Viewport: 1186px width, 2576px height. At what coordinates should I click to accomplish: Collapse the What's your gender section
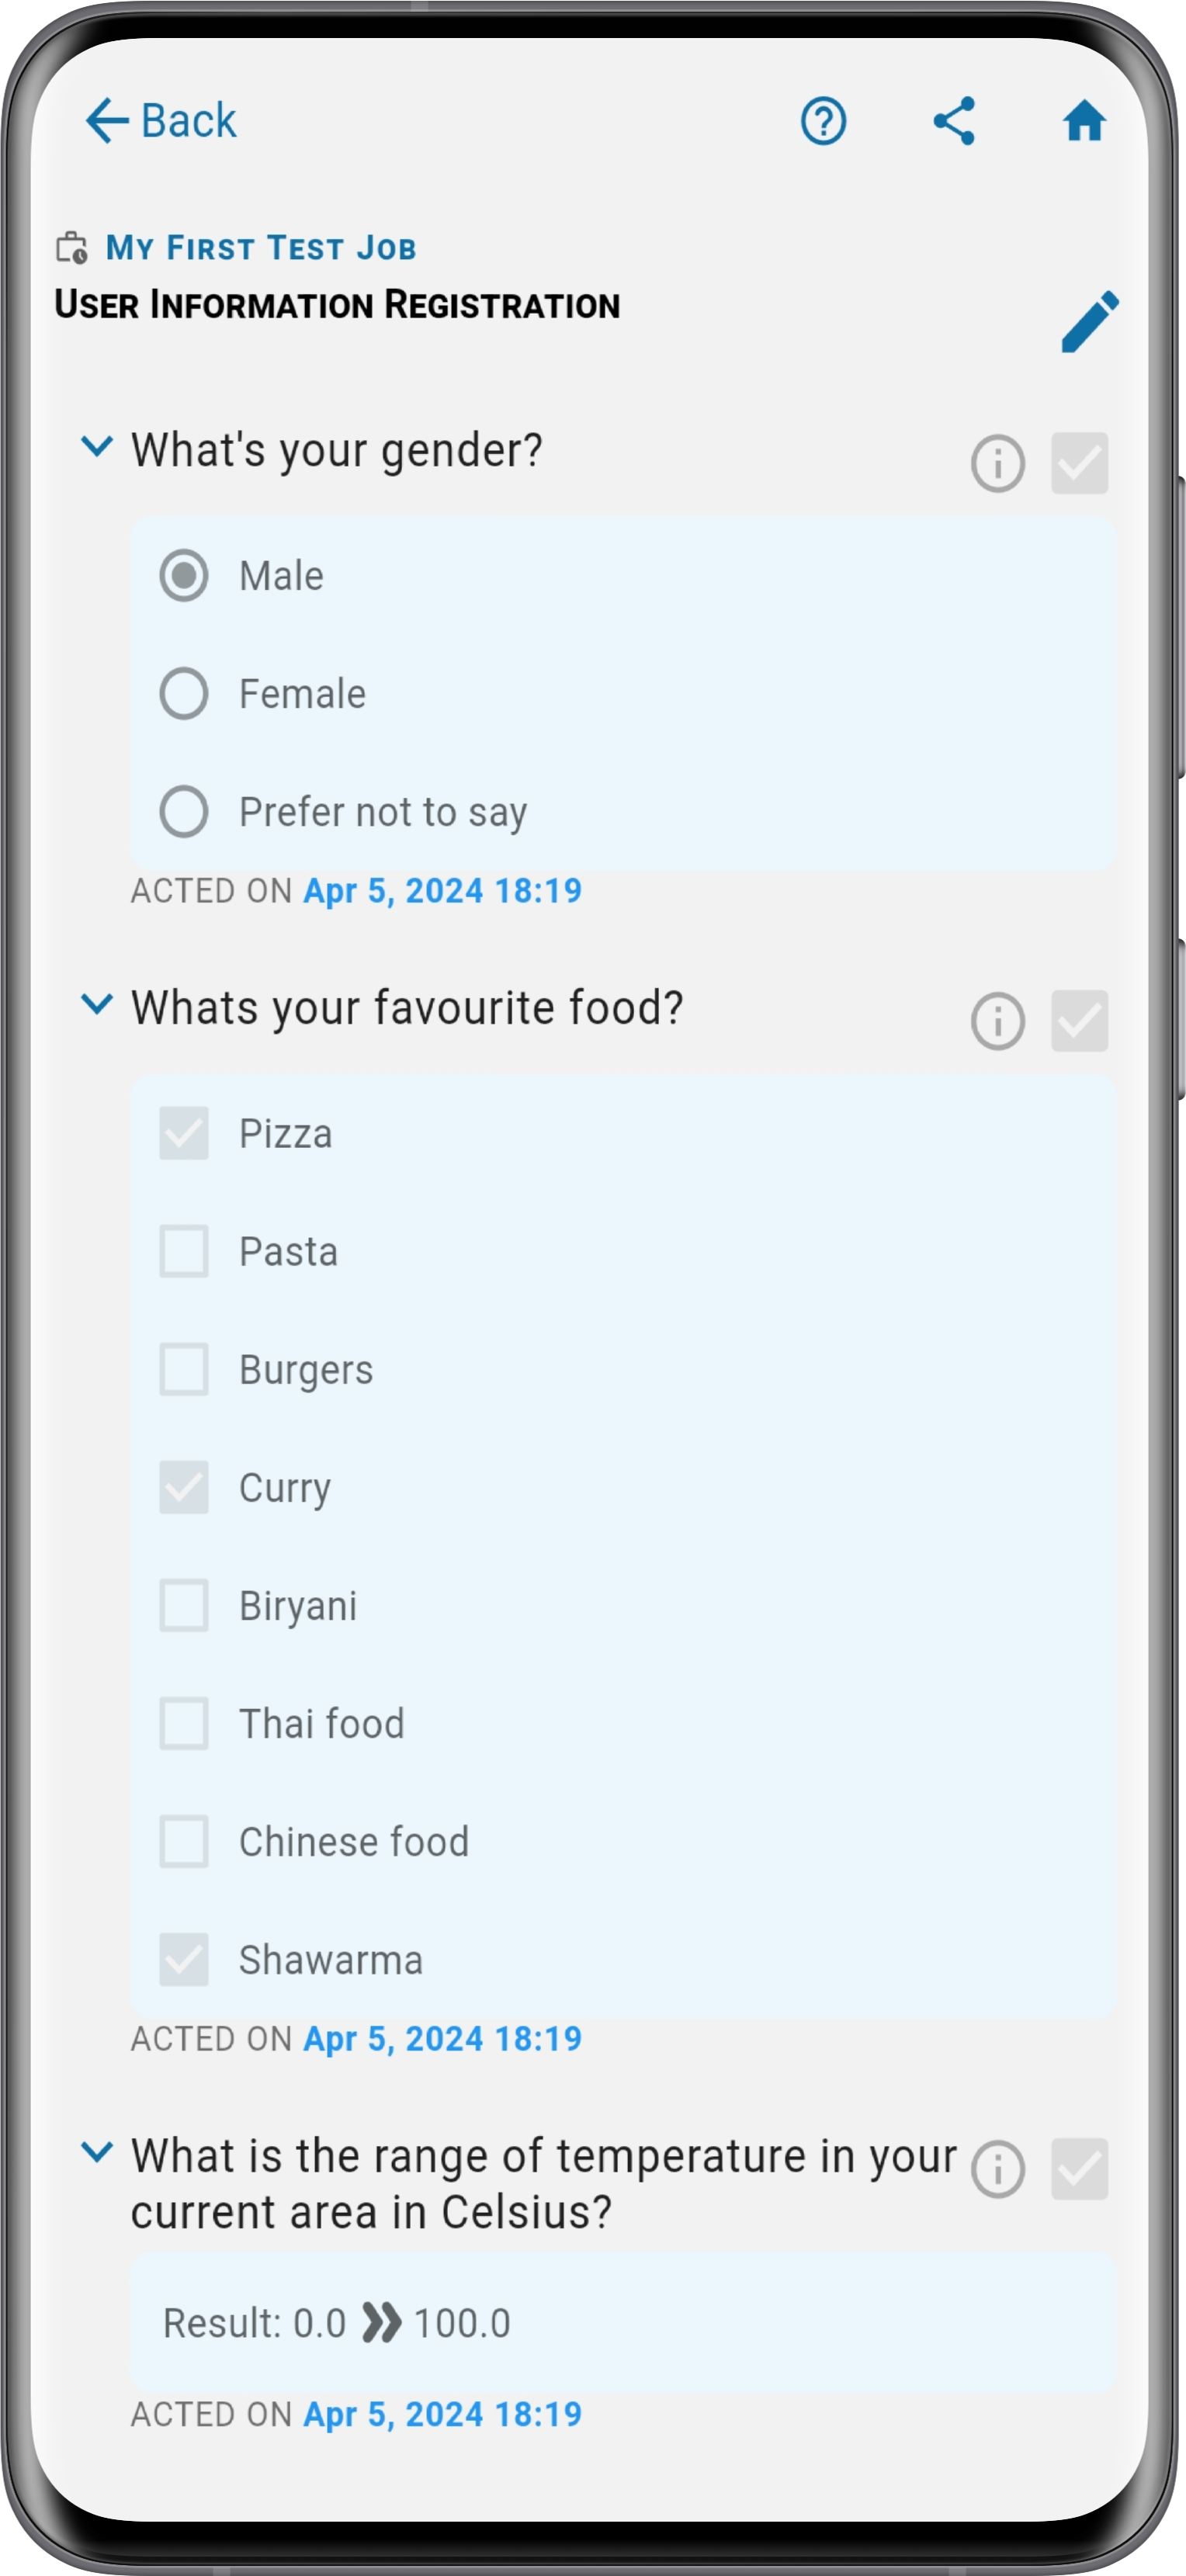(x=96, y=446)
